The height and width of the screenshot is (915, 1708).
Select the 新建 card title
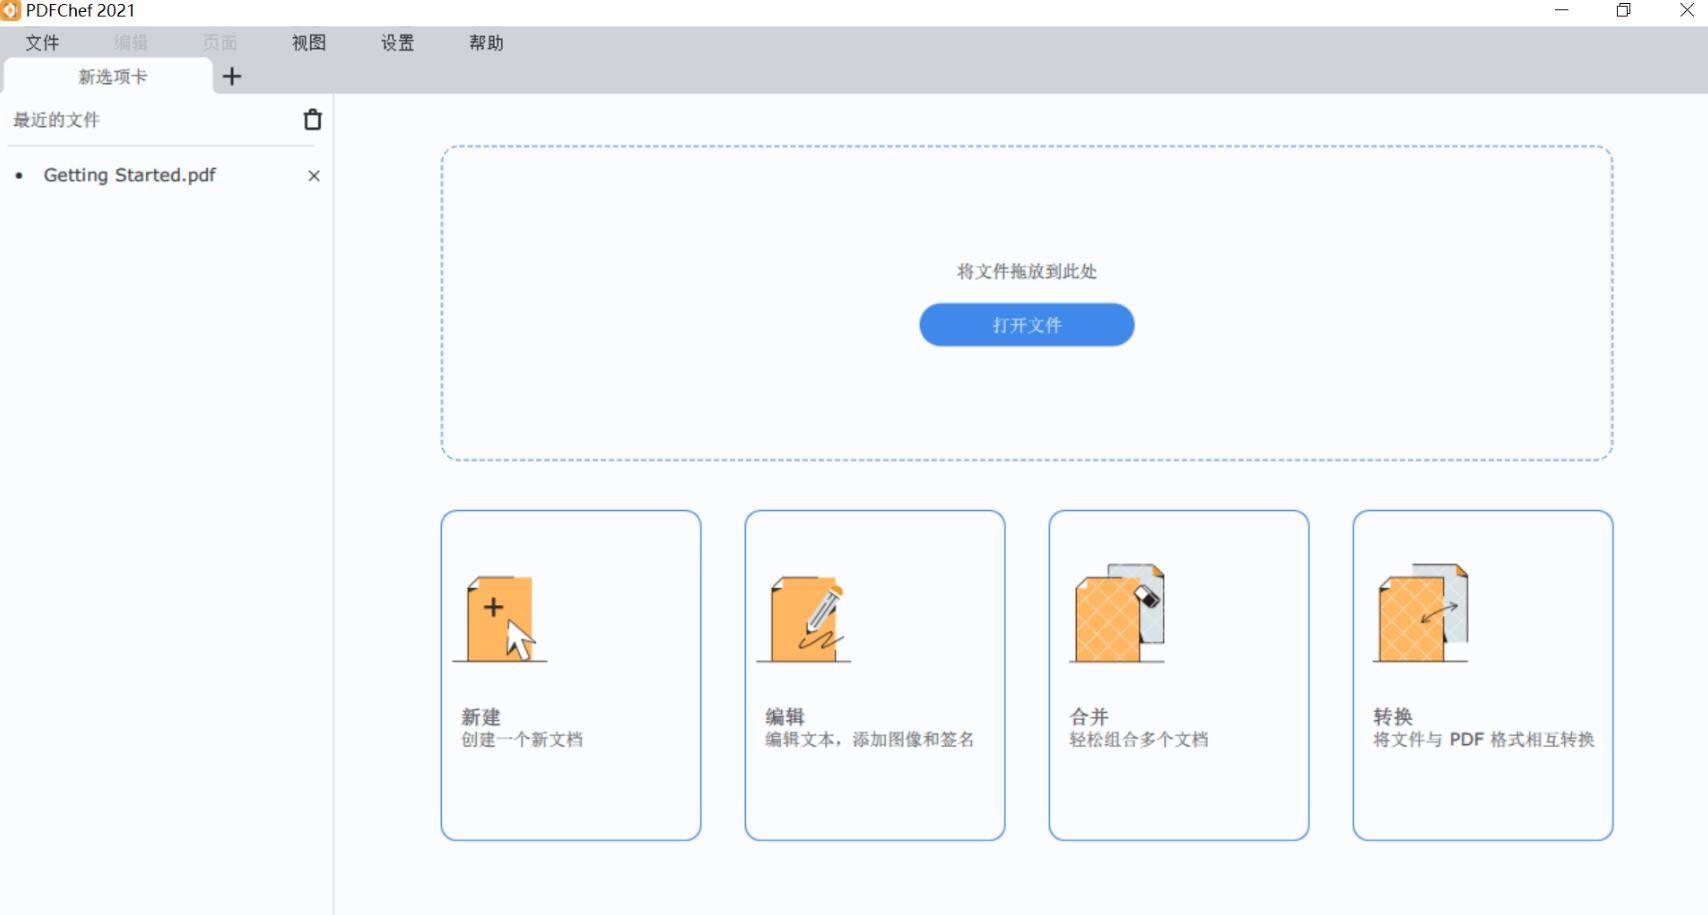481,717
